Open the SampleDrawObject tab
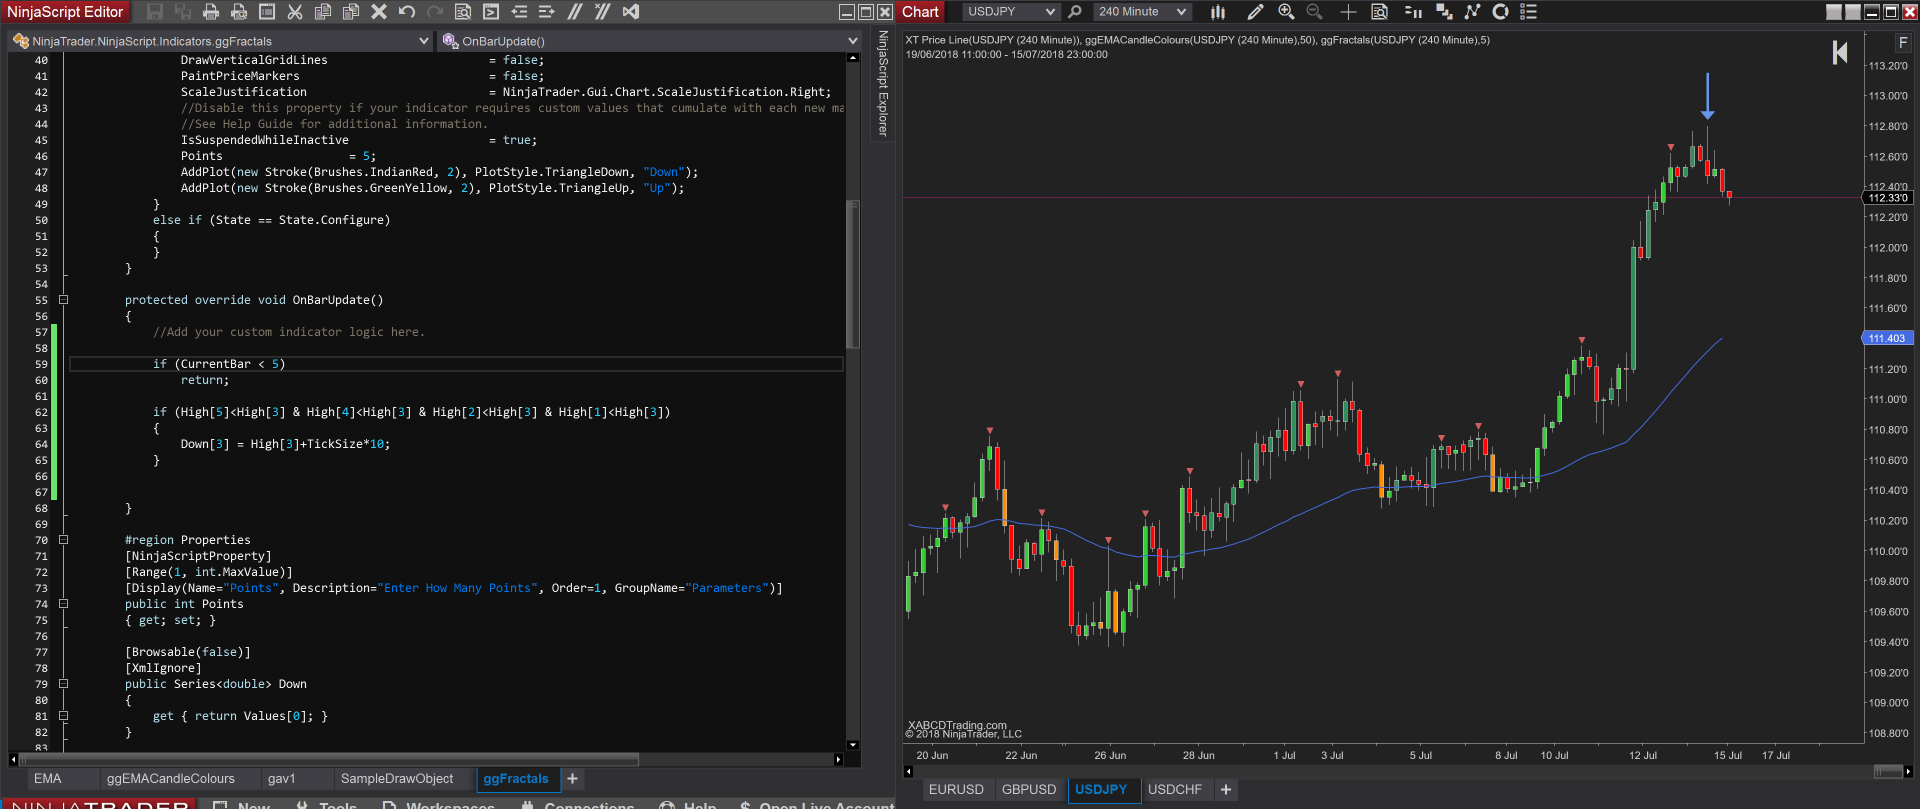Viewport: 1920px width, 809px height. tap(397, 779)
